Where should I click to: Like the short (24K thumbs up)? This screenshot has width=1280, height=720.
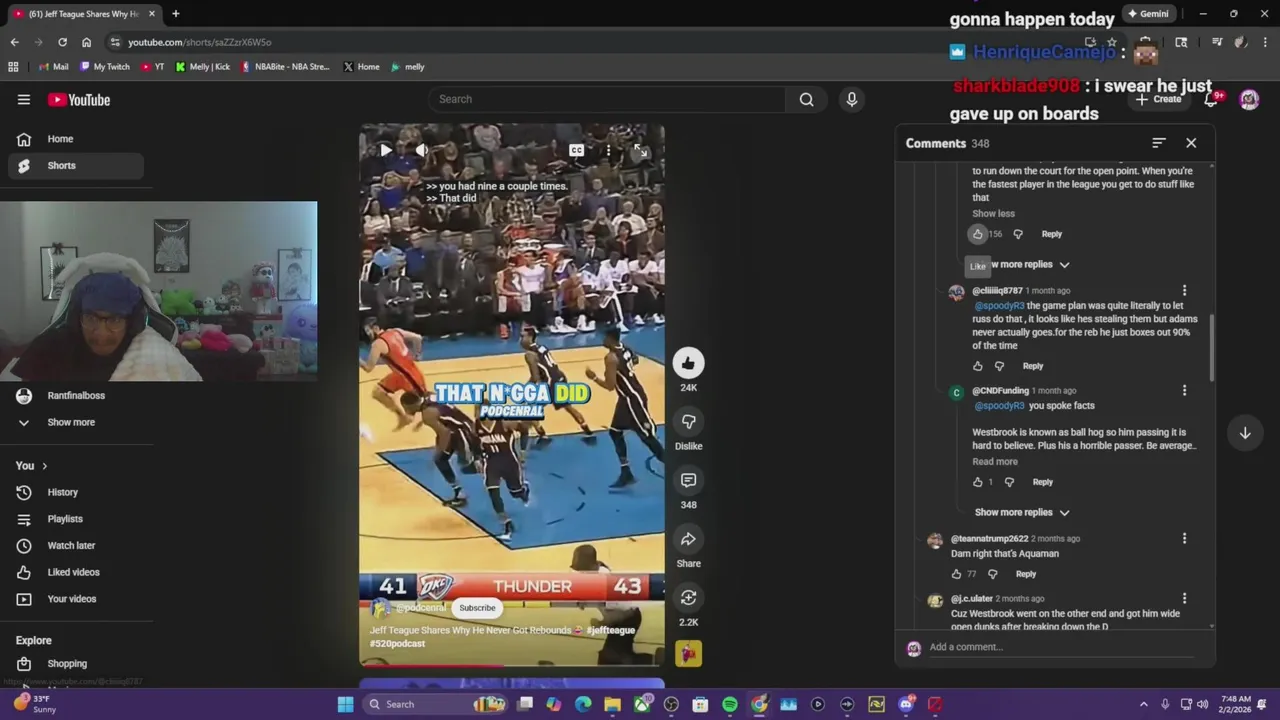pyautogui.click(x=688, y=363)
